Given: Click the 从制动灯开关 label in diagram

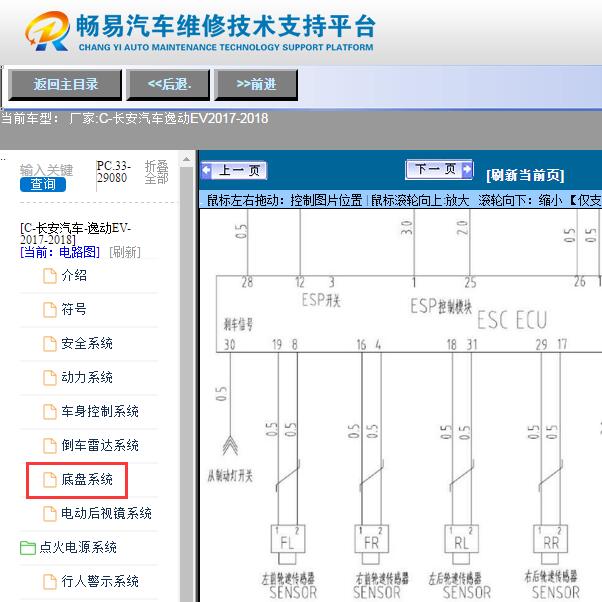Looking at the screenshot, I should click(230, 476).
